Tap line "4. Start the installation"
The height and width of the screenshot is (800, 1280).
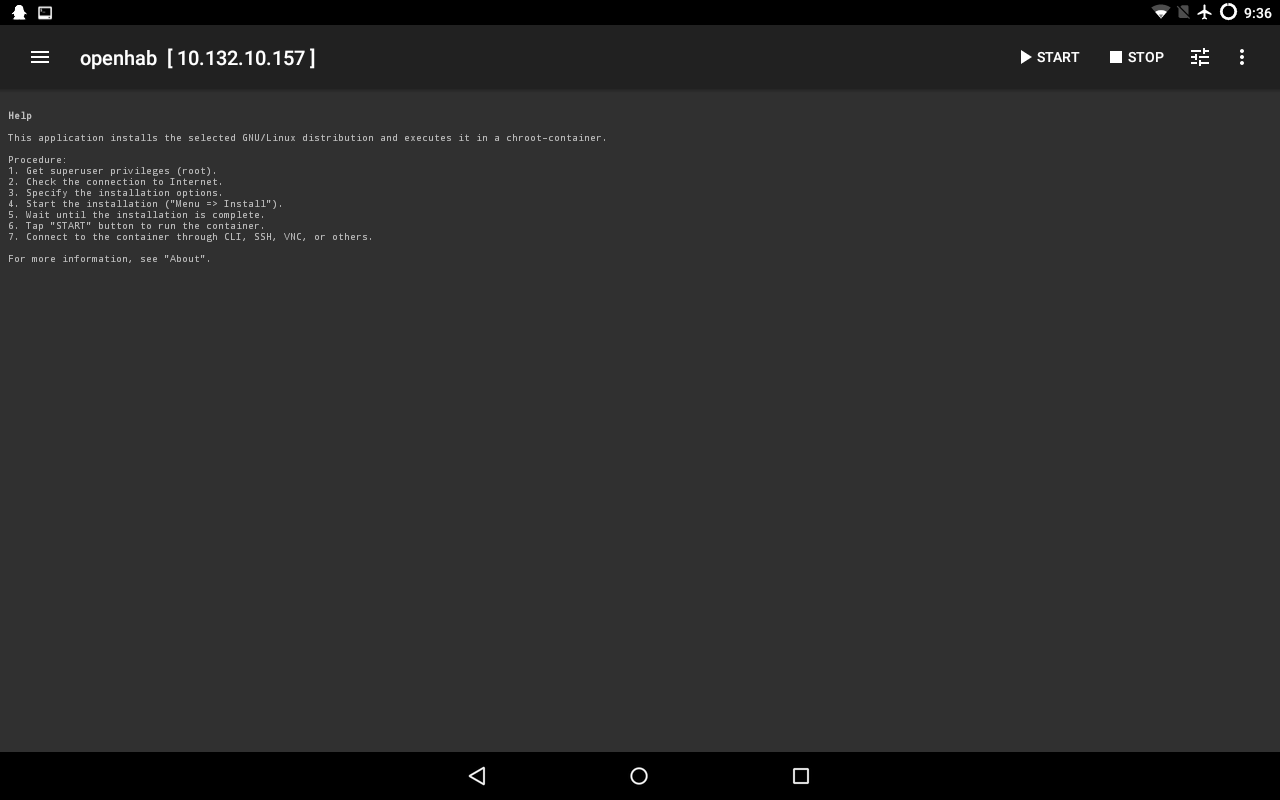click(x=145, y=204)
